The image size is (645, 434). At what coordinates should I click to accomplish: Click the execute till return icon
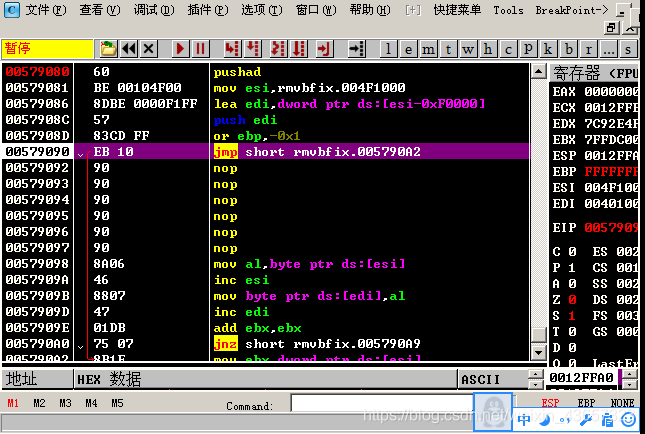click(x=324, y=49)
